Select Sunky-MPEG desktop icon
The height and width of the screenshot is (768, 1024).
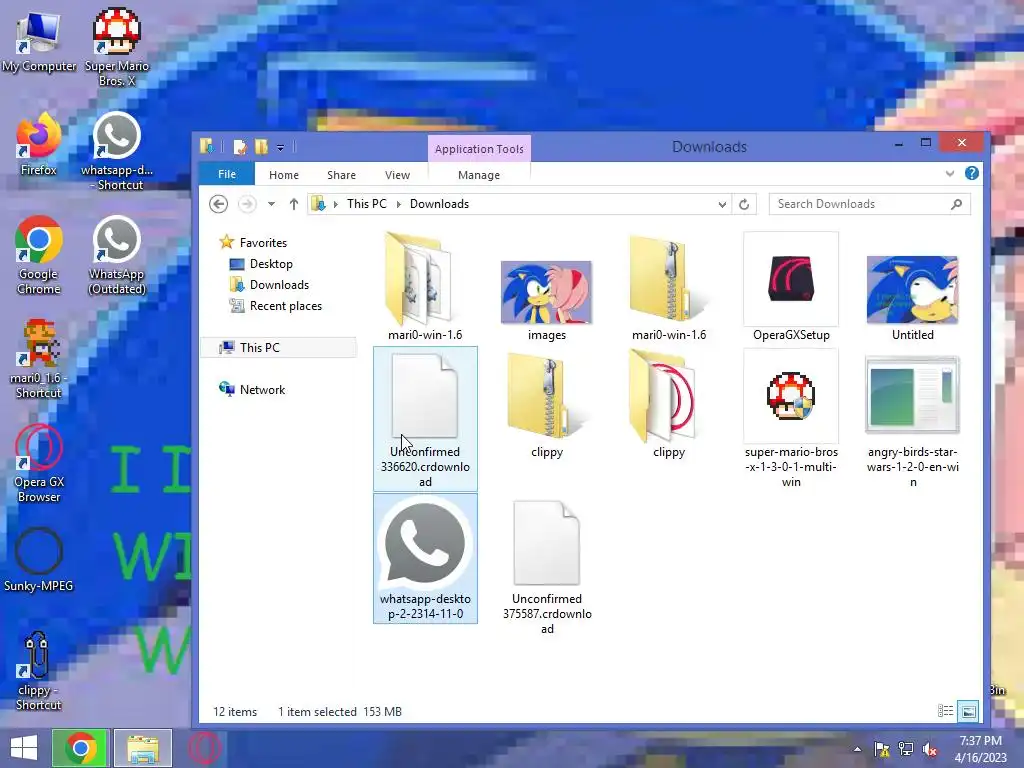(39, 560)
